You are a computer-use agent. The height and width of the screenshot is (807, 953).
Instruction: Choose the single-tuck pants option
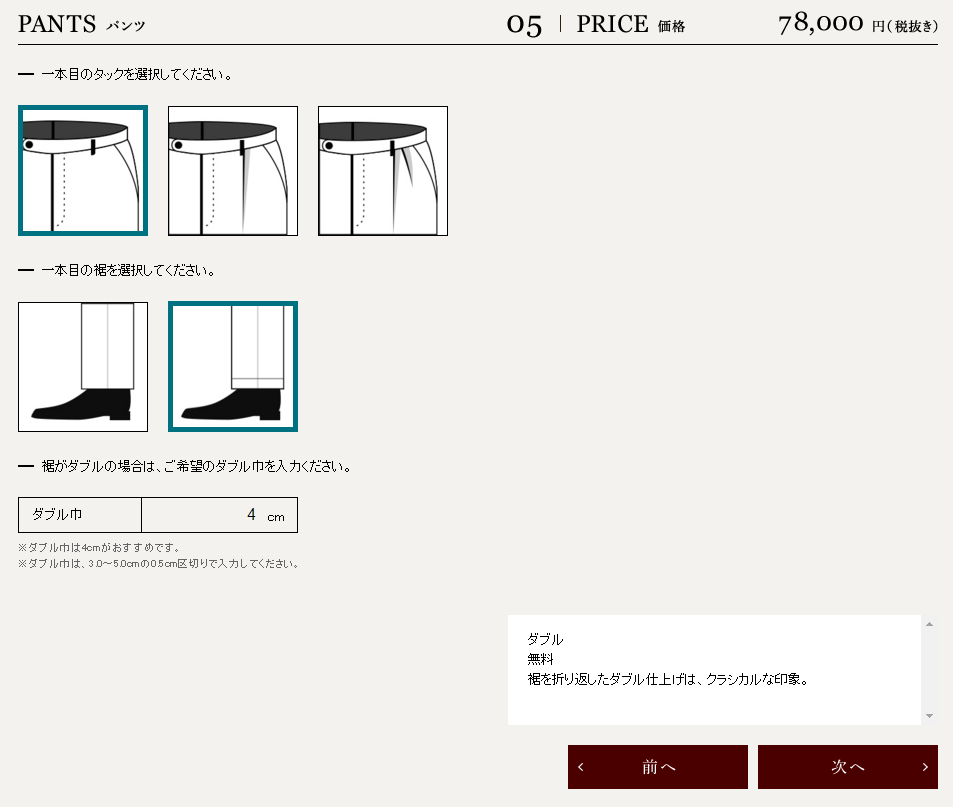233,171
